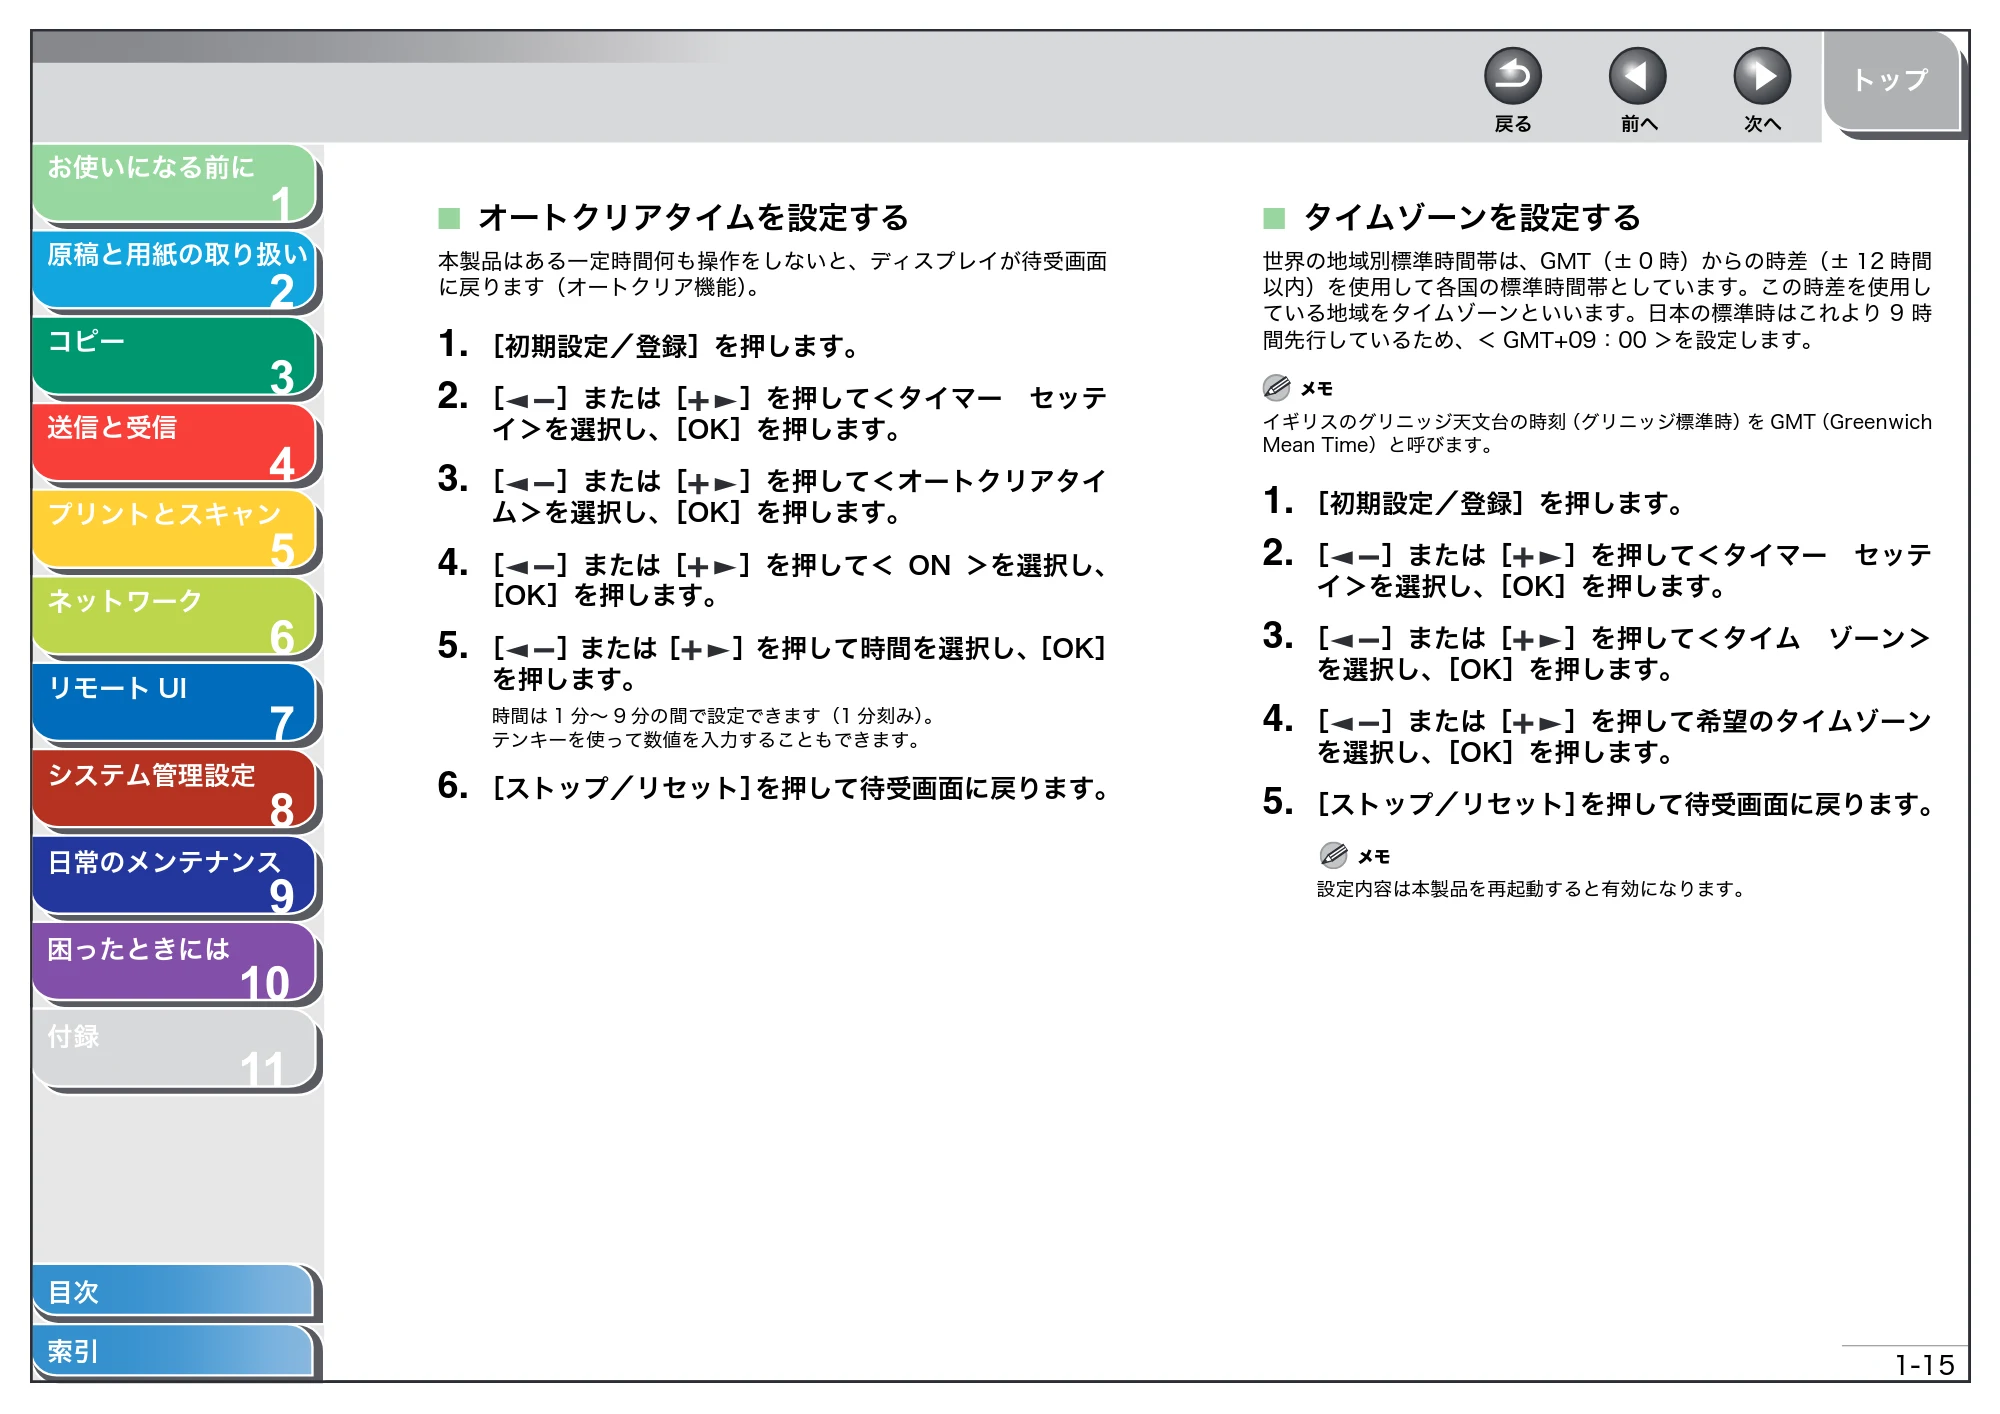
Task: Select chapter 4 送信と受信 tab
Action: click(174, 444)
